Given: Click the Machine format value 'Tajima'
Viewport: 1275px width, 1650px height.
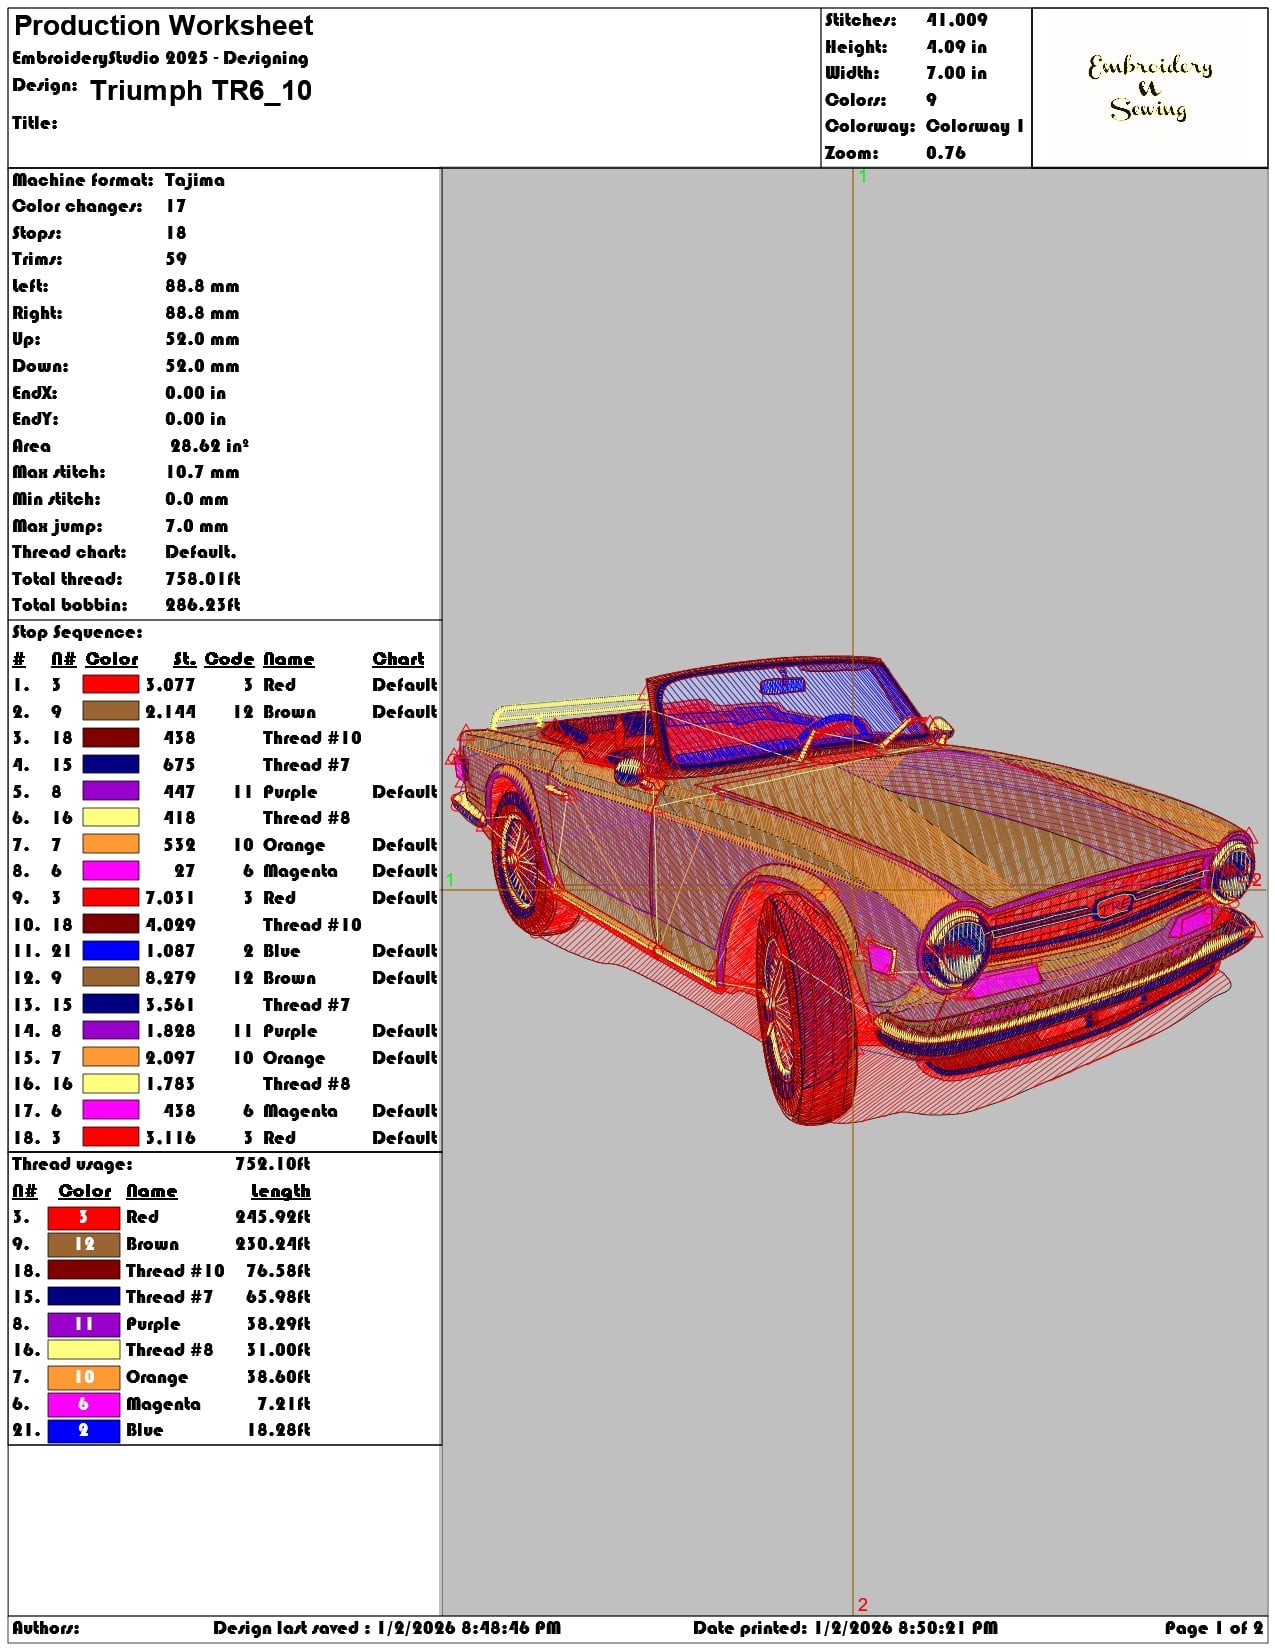Looking at the screenshot, I should coord(195,180).
